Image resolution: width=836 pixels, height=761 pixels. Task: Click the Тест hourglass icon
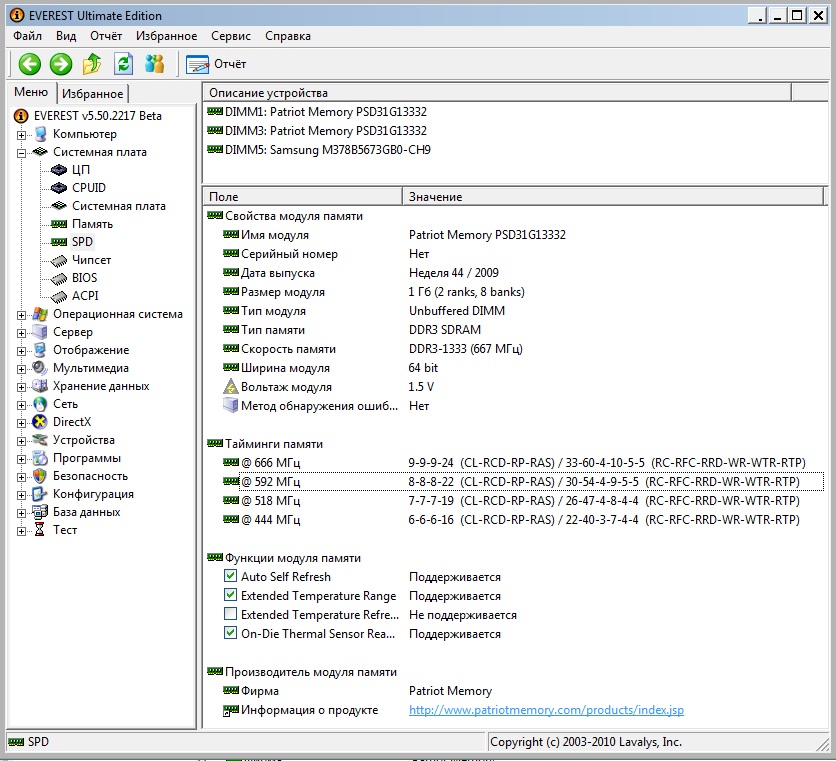point(39,530)
